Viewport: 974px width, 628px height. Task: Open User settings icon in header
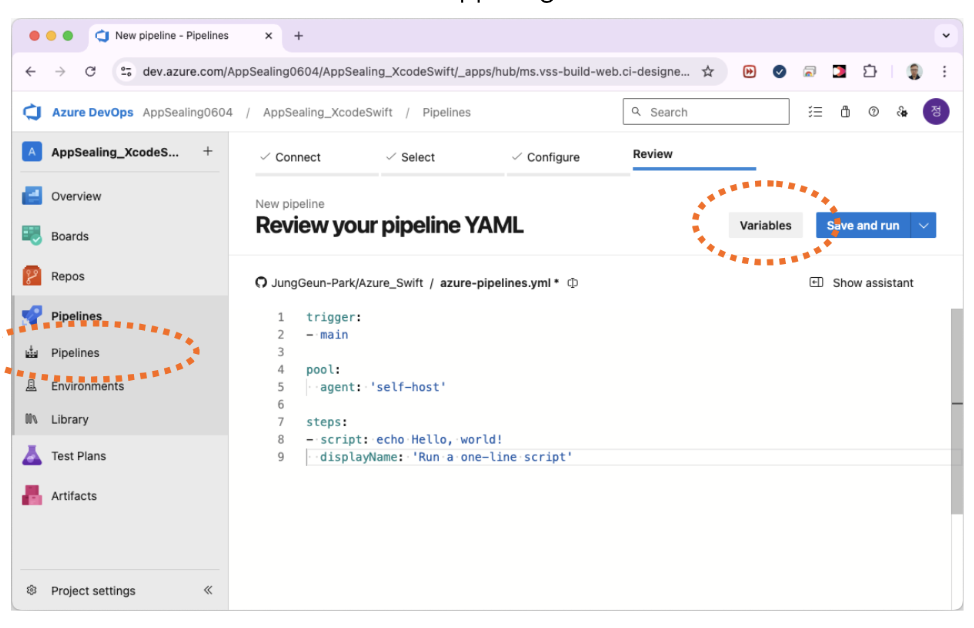[902, 112]
